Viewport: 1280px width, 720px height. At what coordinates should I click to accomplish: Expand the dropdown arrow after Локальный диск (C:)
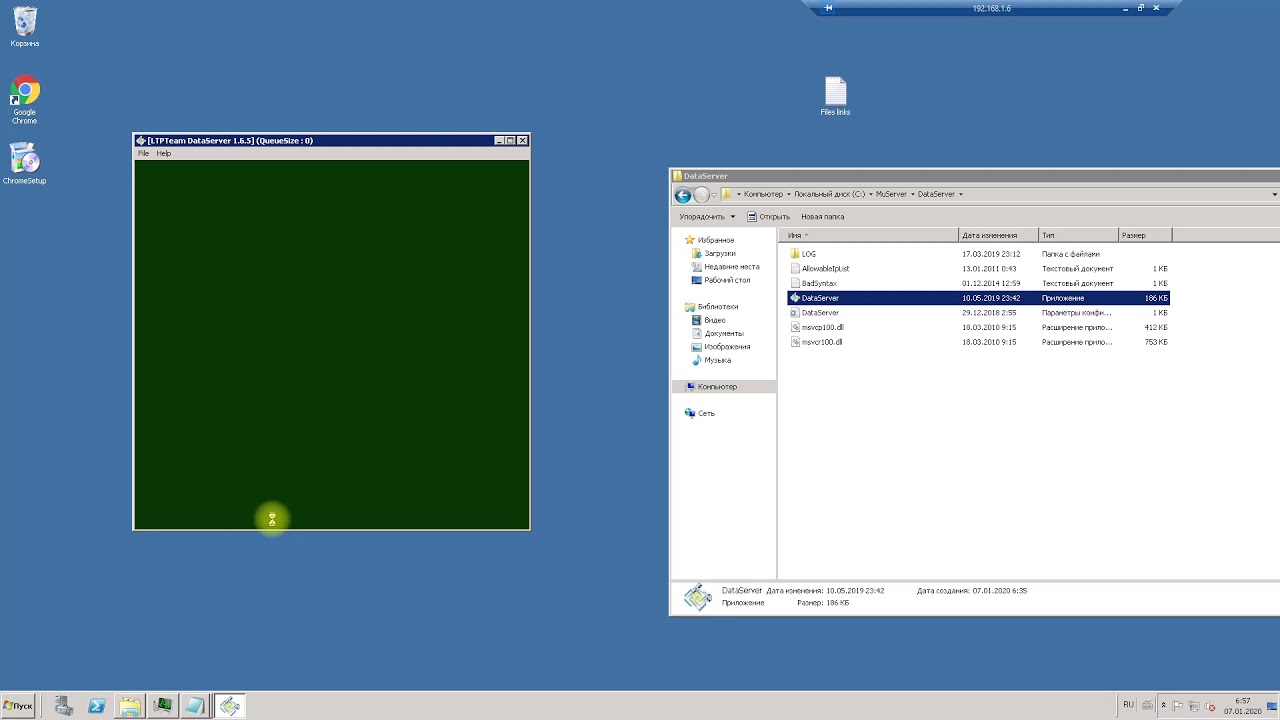870,194
